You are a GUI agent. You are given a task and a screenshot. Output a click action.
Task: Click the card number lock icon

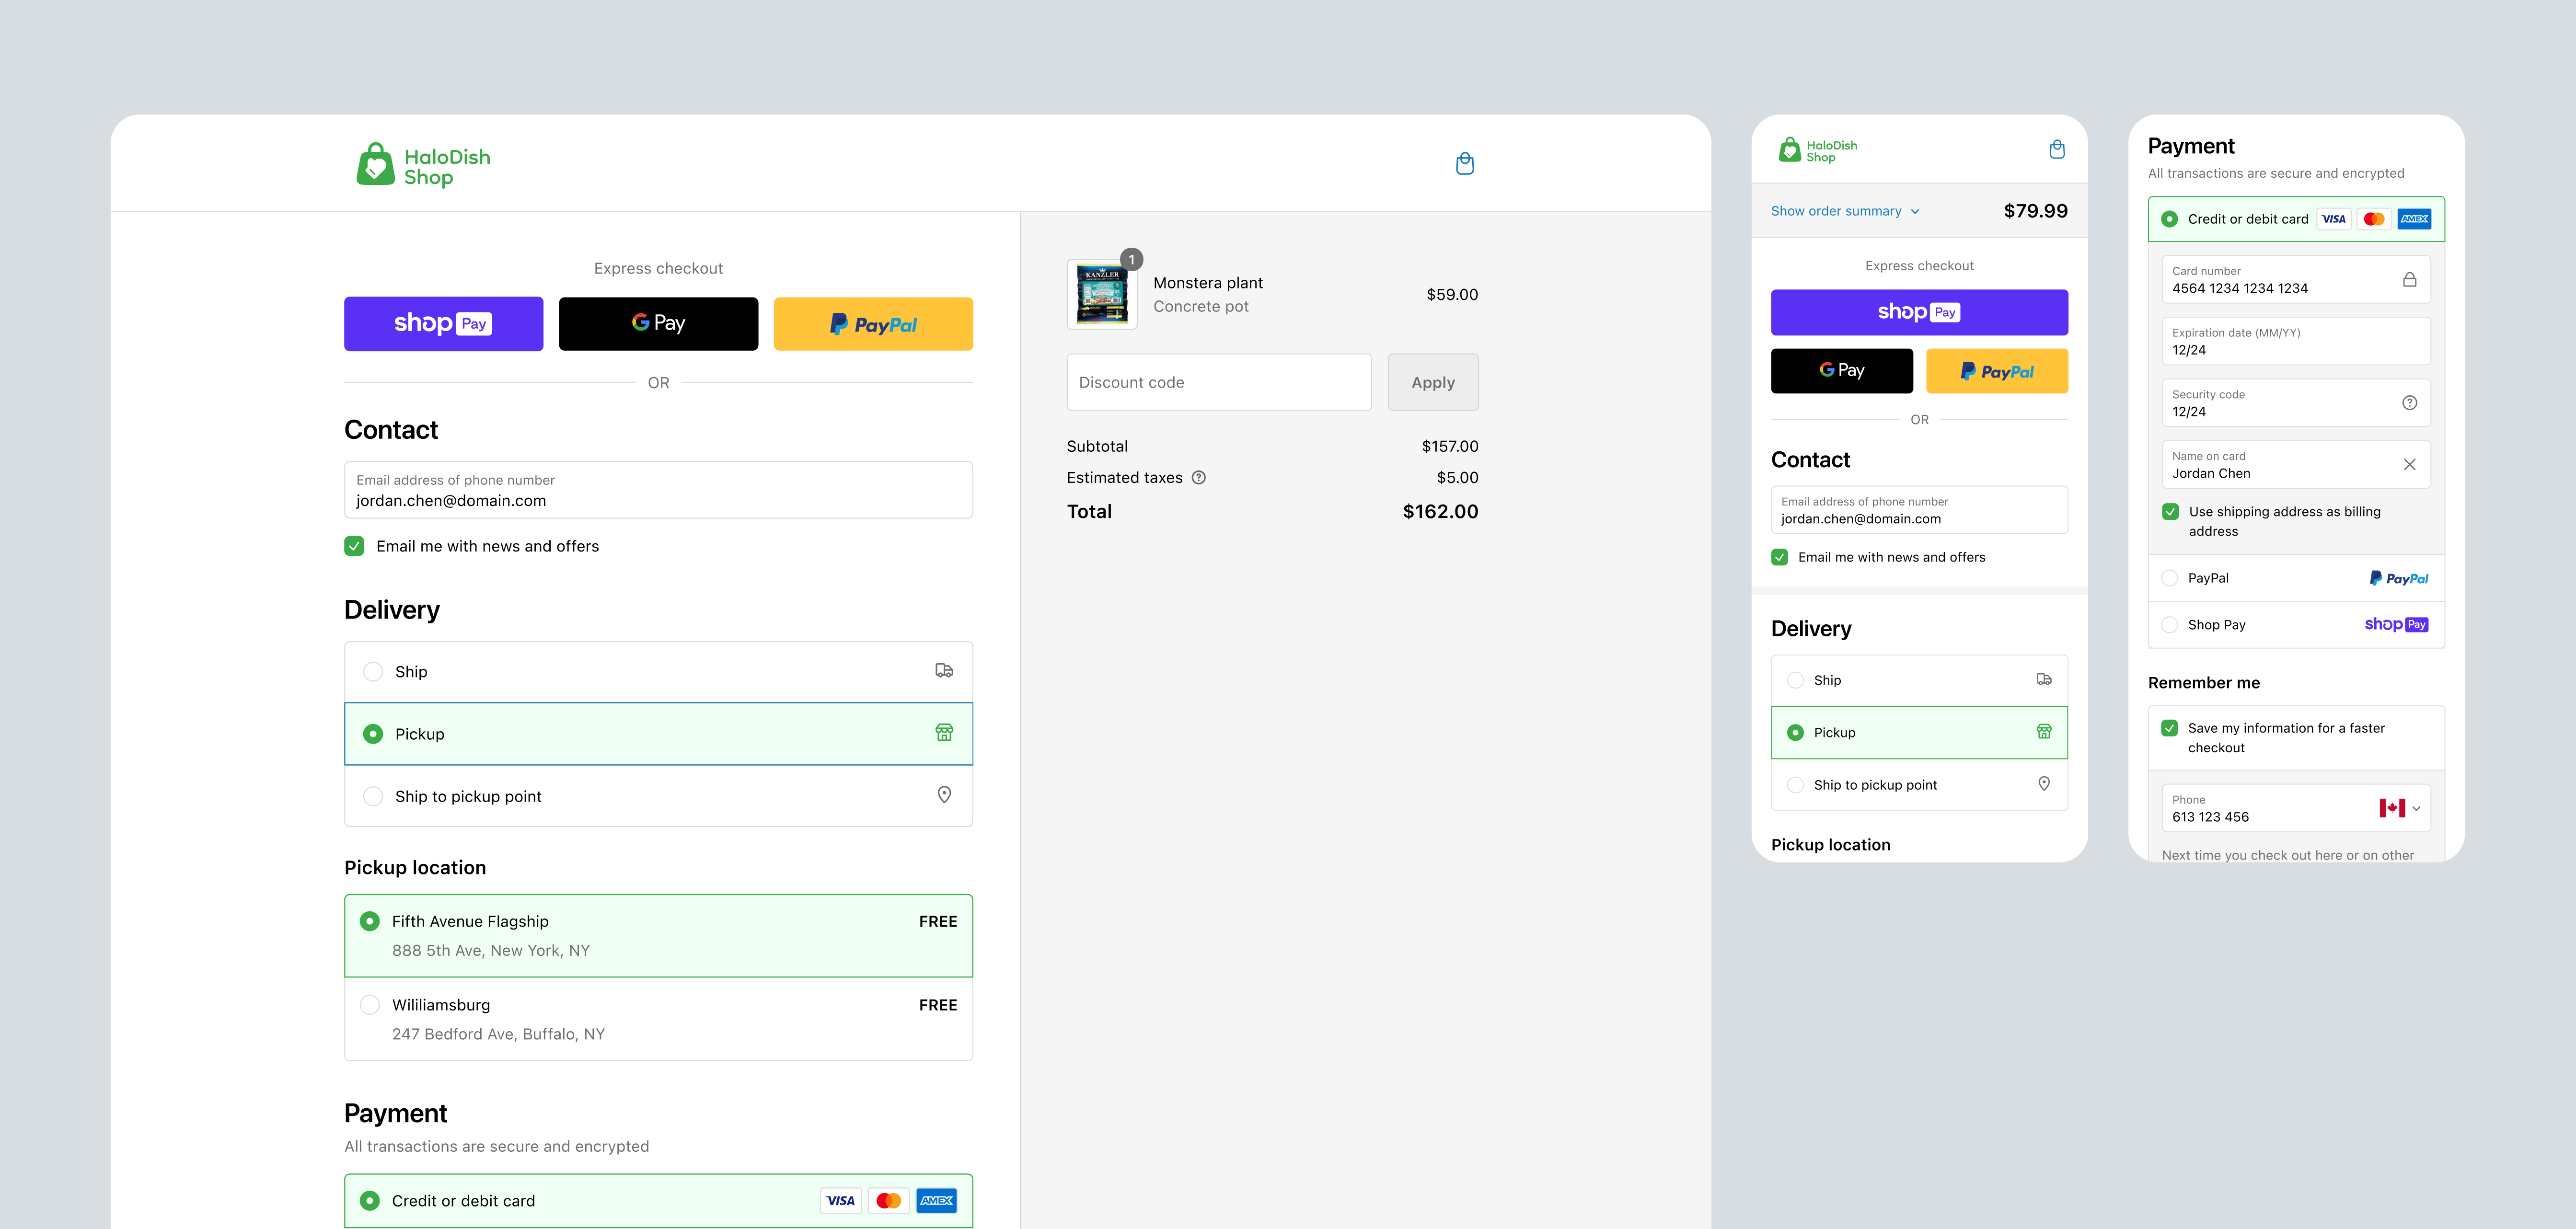(x=2409, y=280)
